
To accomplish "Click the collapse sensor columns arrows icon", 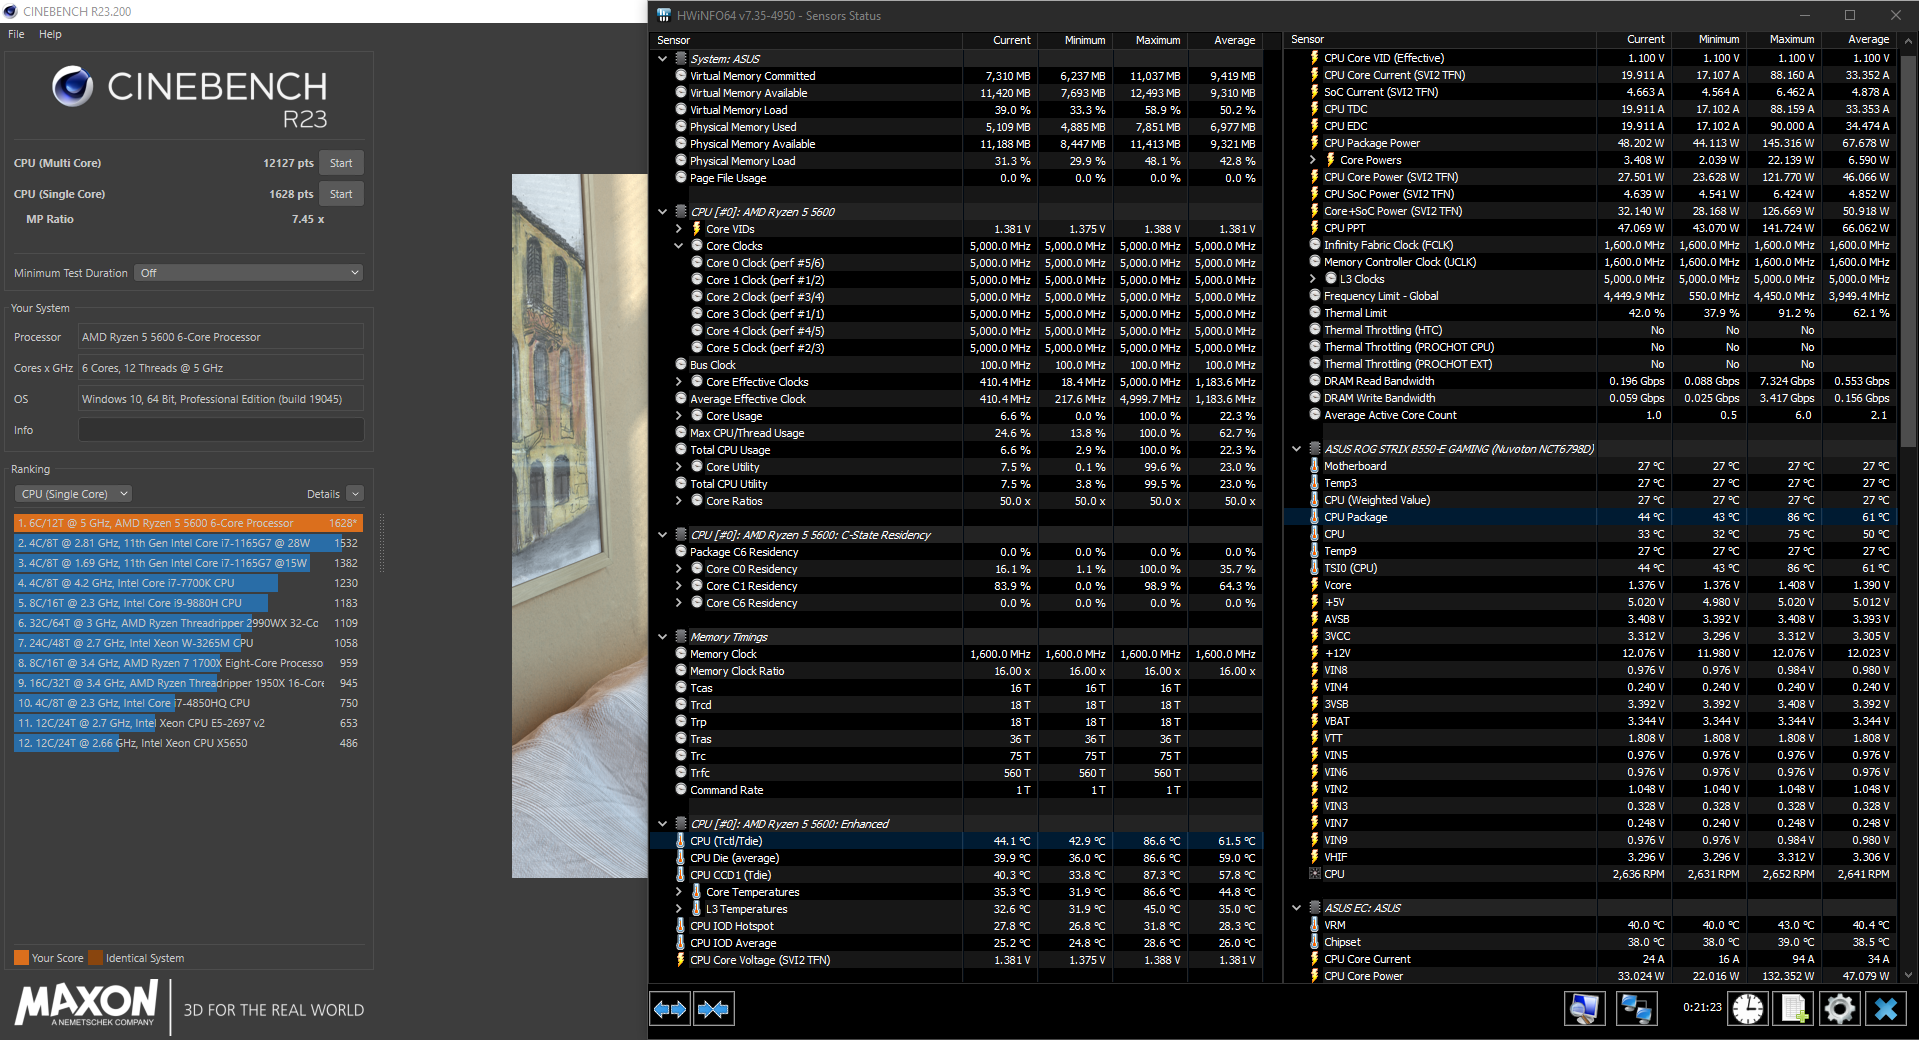I will 714,1009.
